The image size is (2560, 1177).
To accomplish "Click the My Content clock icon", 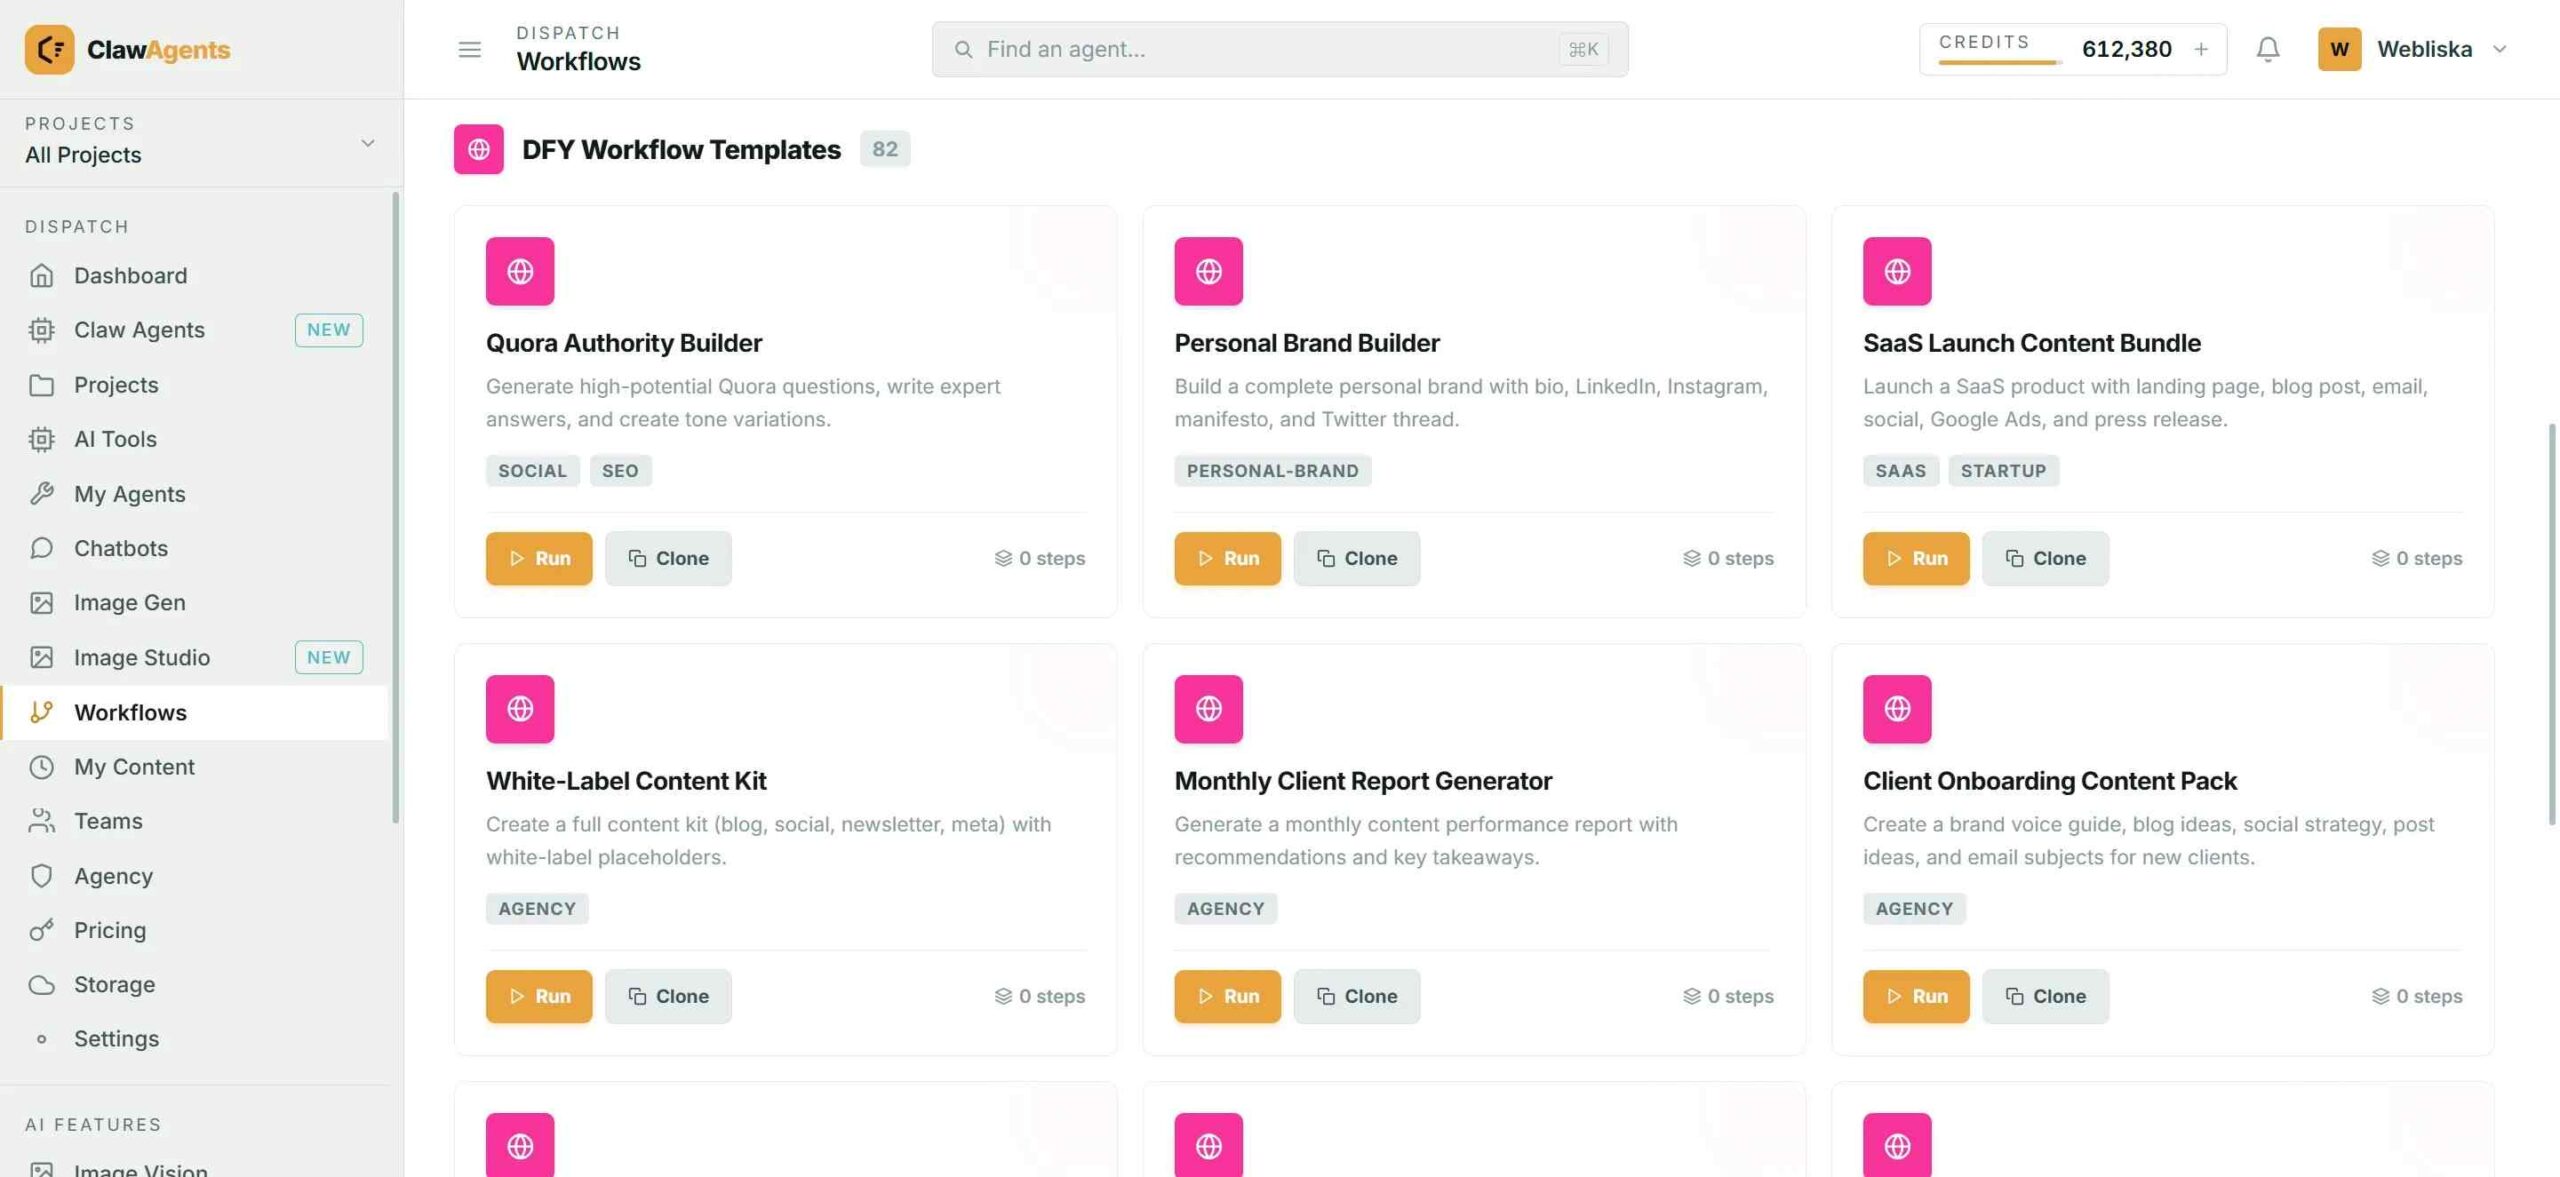I will (x=41, y=767).
